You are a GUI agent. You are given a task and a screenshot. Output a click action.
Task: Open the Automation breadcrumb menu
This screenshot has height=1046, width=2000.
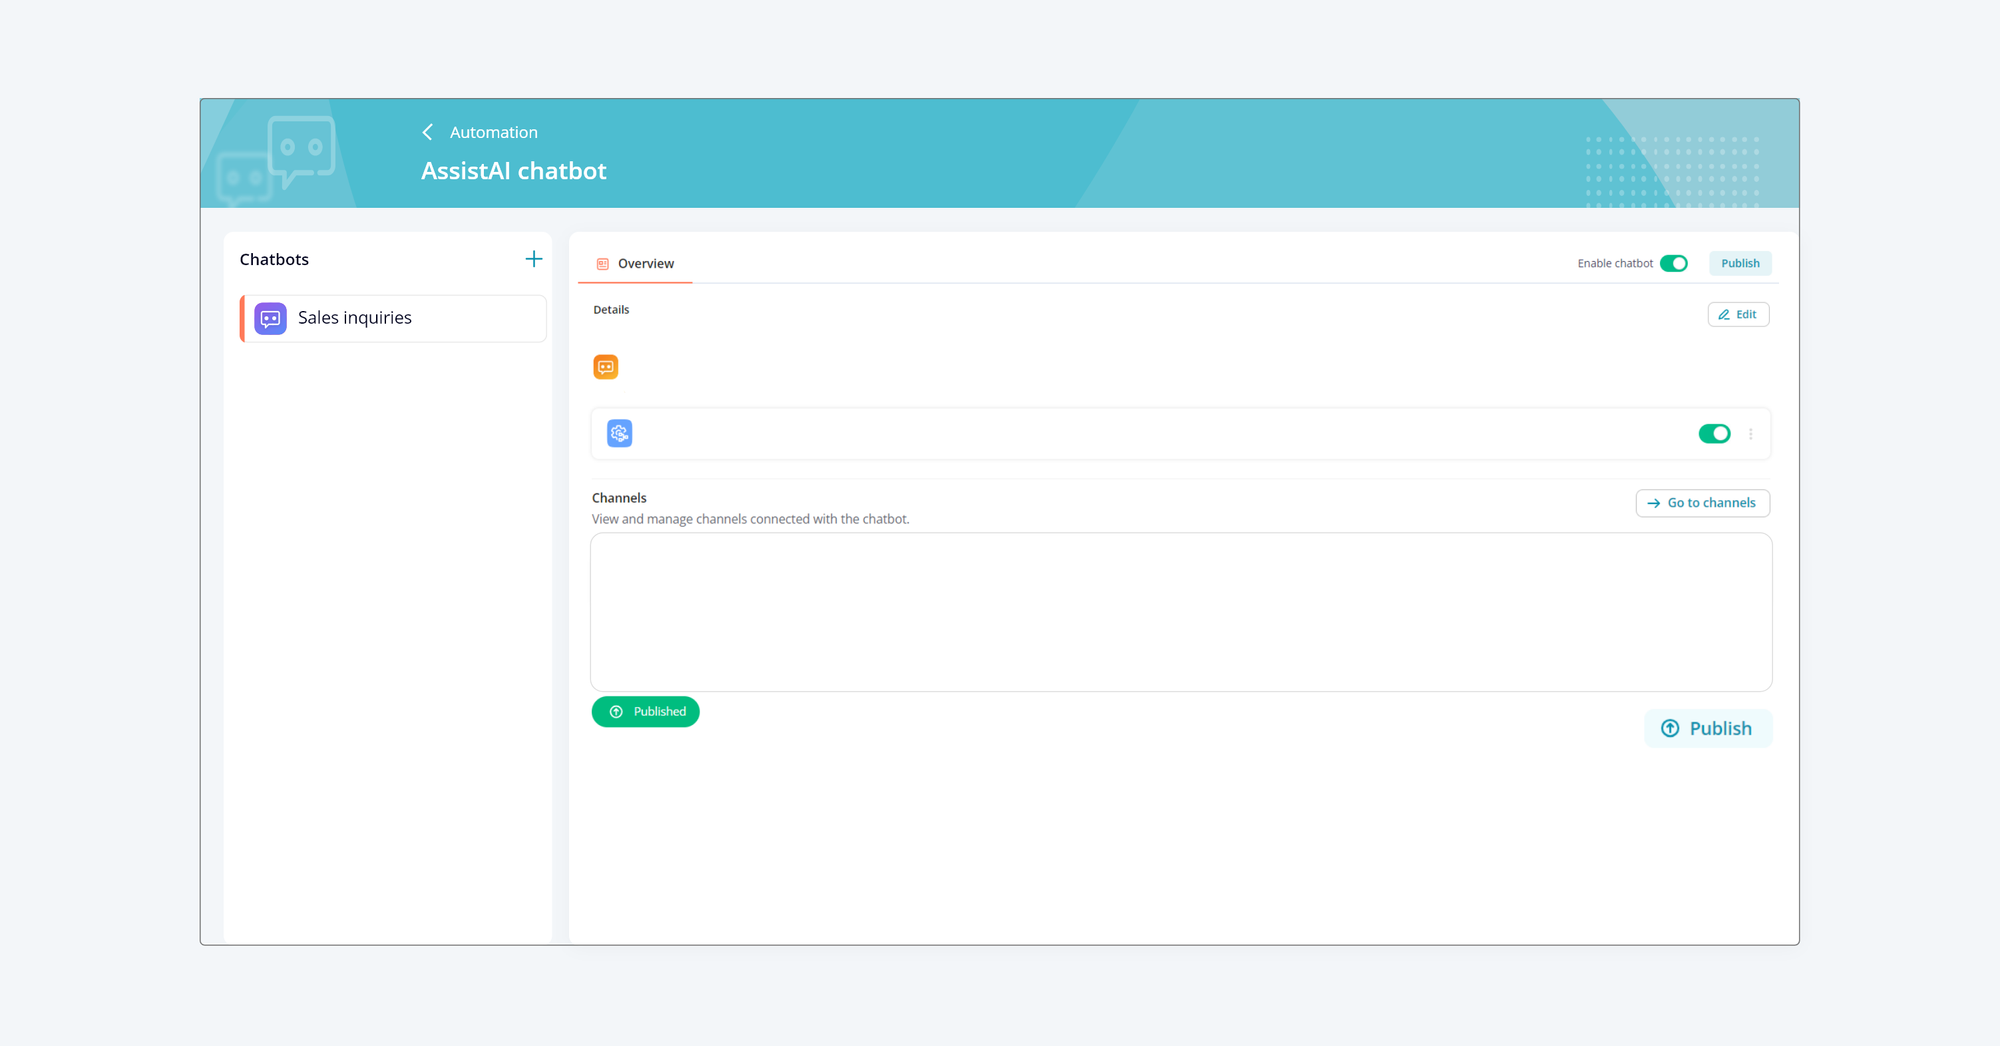pos(493,131)
